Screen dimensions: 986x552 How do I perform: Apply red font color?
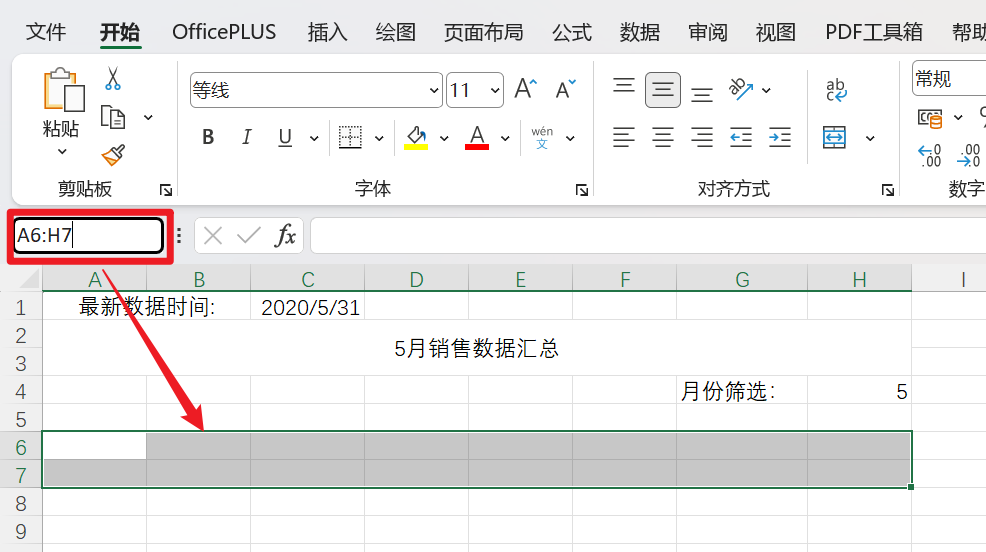[477, 137]
